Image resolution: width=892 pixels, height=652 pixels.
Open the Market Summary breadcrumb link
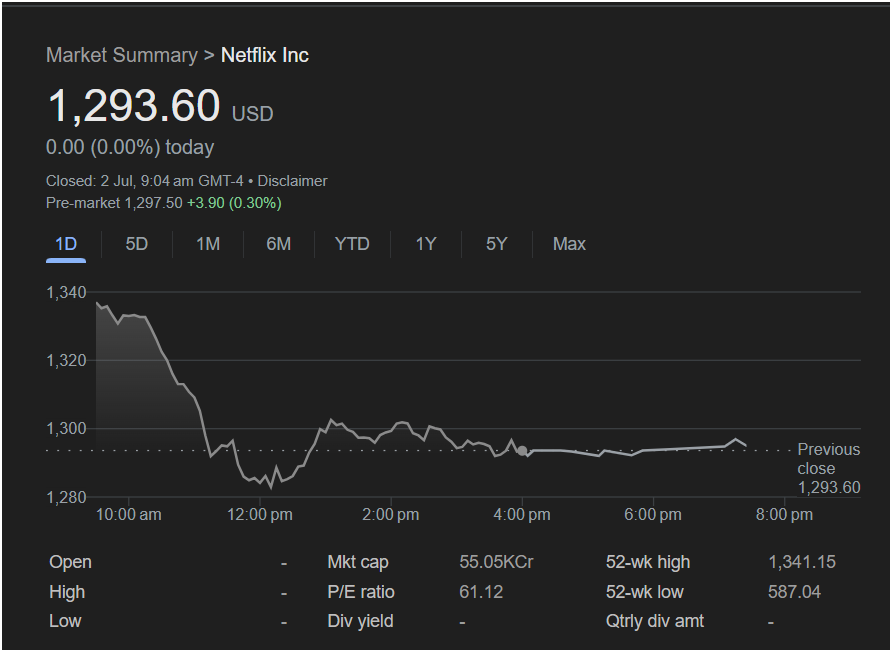point(122,55)
